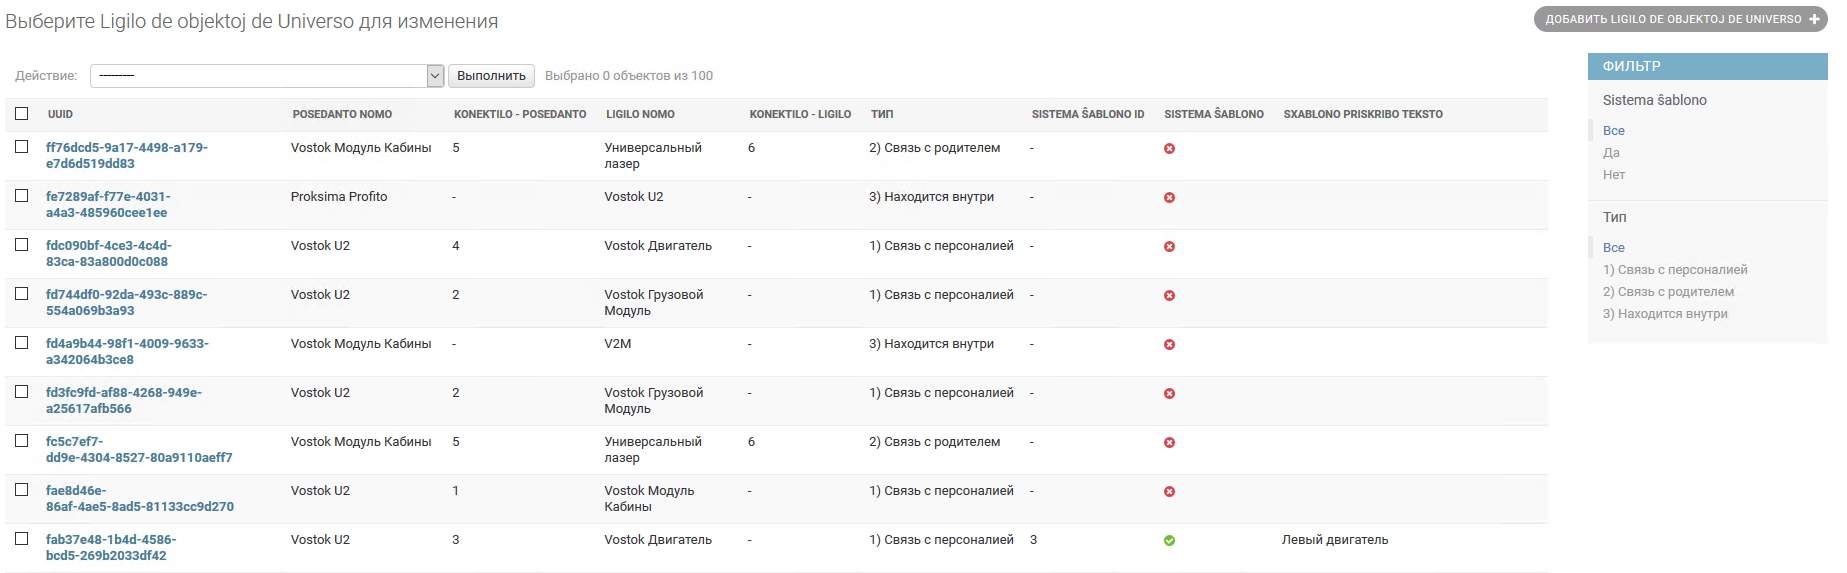Filter Sistema ŝablono by Да
The image size is (1847, 573).
[x=1611, y=153]
